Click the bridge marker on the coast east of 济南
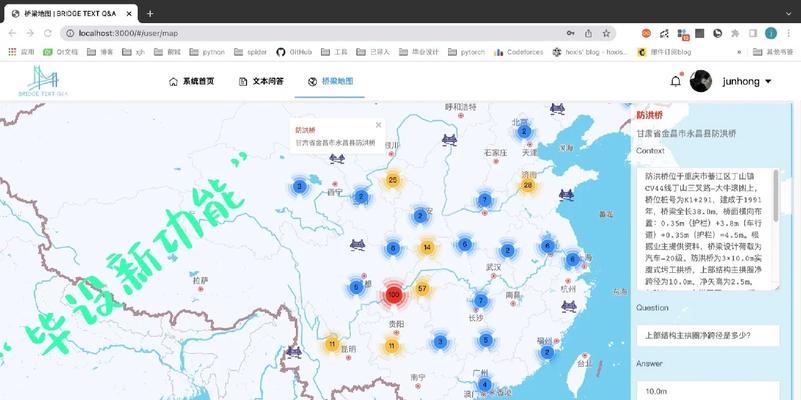The height and width of the screenshot is (400, 801). [566, 194]
